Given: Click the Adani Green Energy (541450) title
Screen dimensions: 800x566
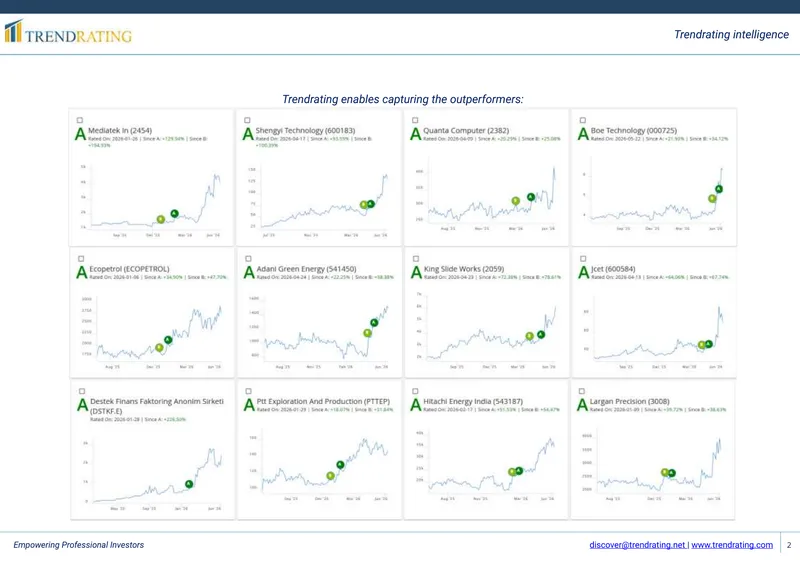Looking at the screenshot, I should [307, 269].
